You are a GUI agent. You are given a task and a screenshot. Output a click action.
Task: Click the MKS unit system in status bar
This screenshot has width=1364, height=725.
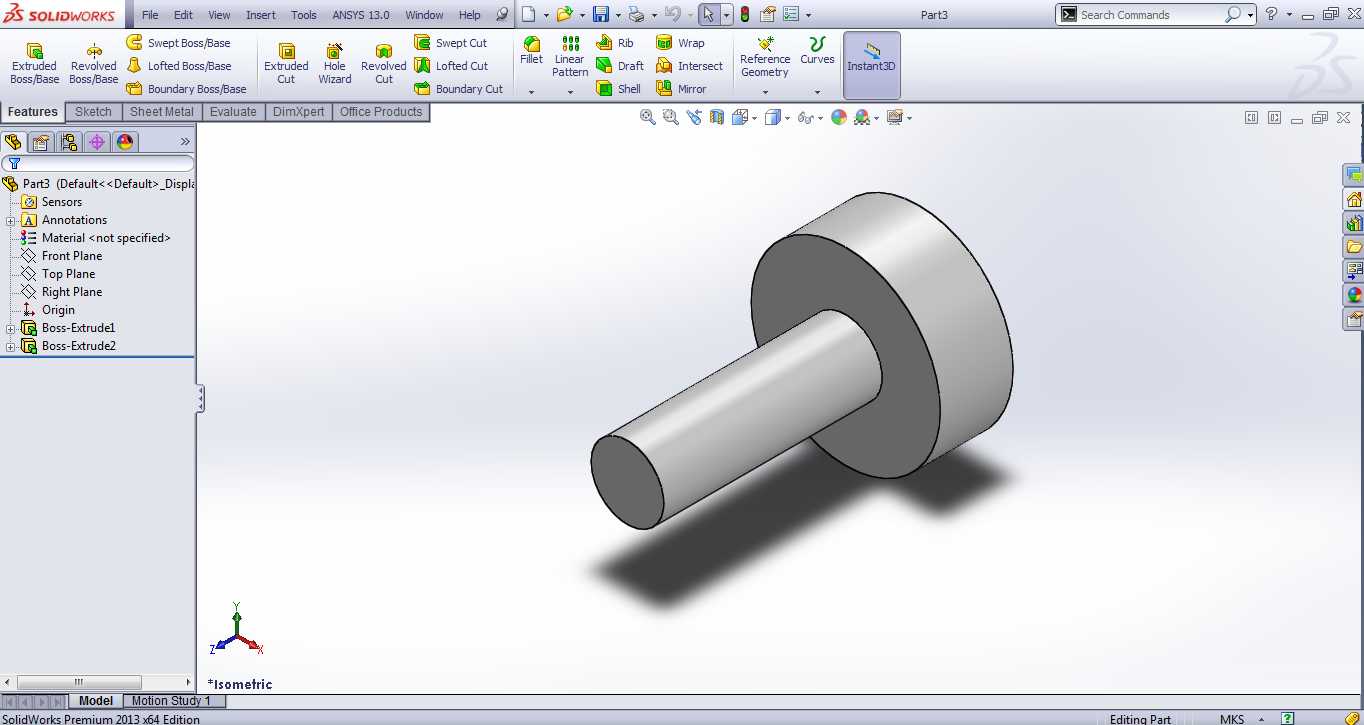[x=1232, y=719]
